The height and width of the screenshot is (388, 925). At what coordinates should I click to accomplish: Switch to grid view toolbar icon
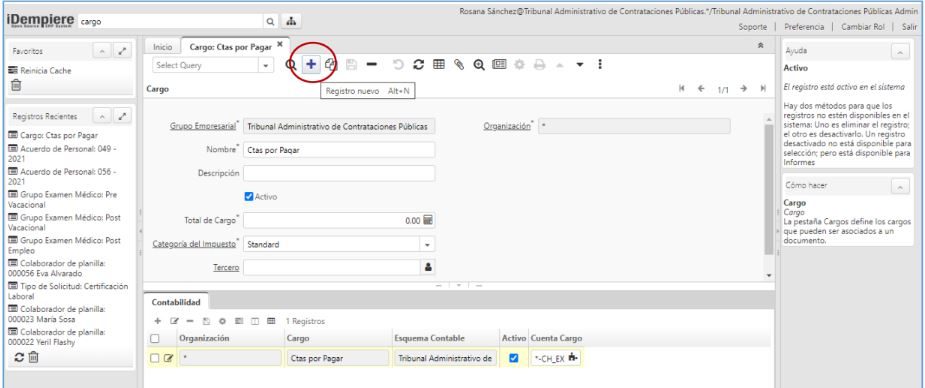(438, 65)
